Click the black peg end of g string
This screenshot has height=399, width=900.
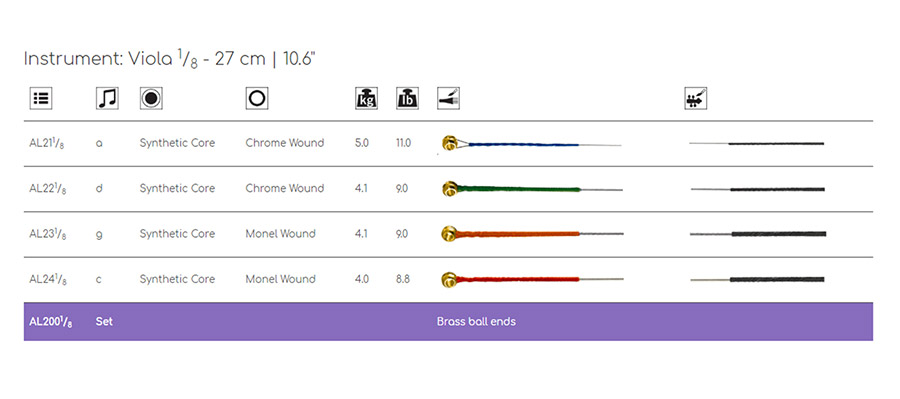[758, 234]
